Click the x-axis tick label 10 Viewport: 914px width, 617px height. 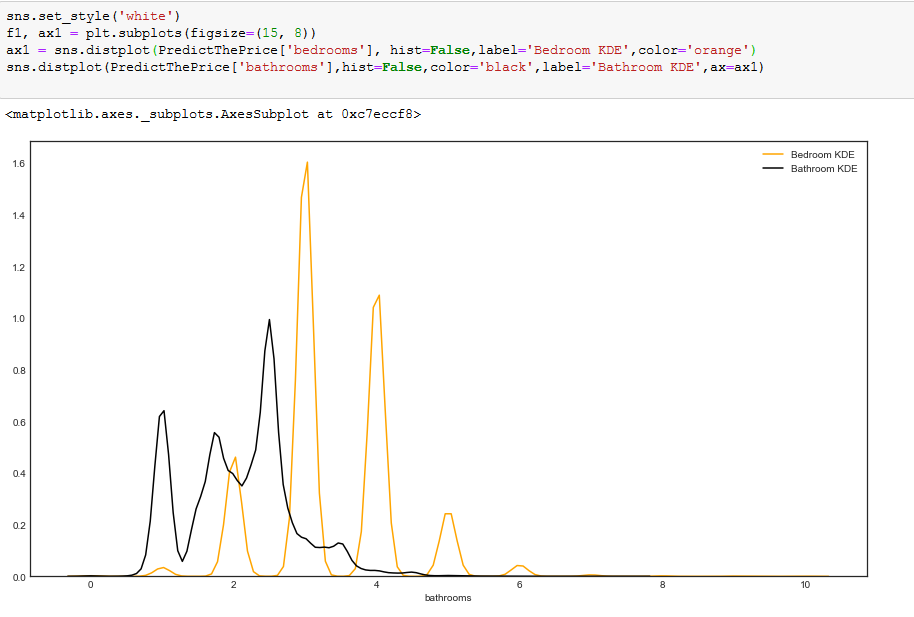805,585
